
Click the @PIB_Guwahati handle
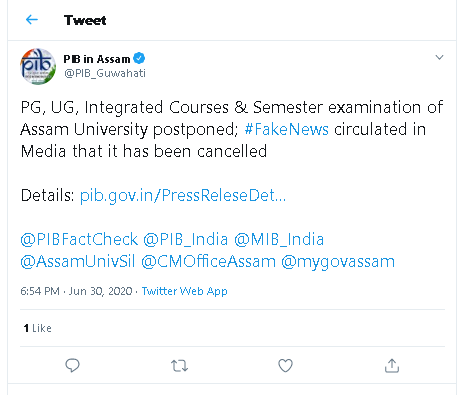pos(105,73)
